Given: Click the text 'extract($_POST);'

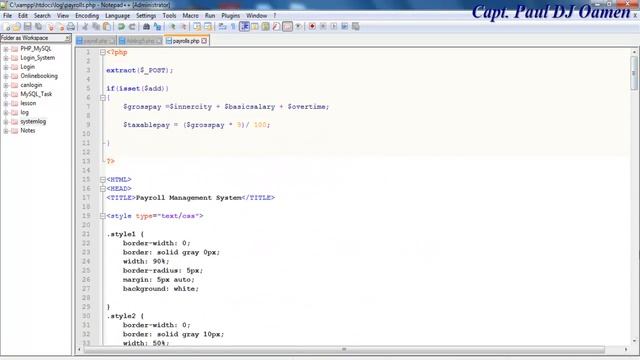Looking at the screenshot, I should [140, 70].
